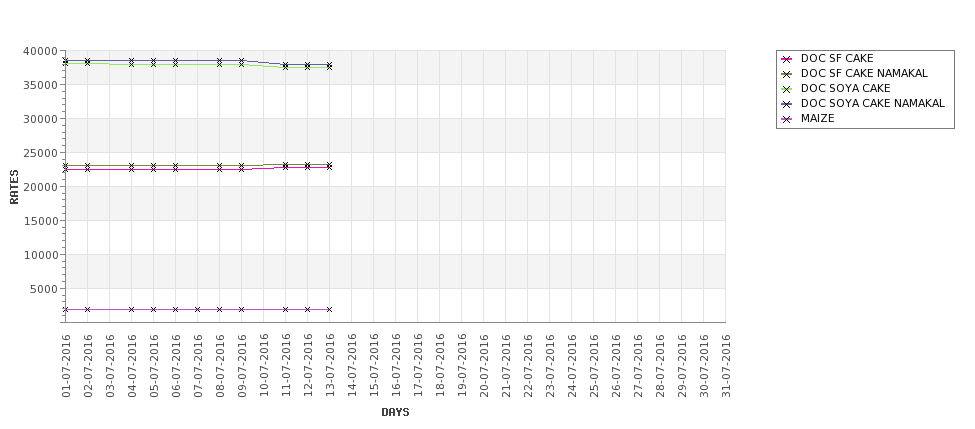This screenshot has height=429, width=975.
Task: Select the MAIZE data point on 13-07-2016
Action: tap(330, 309)
